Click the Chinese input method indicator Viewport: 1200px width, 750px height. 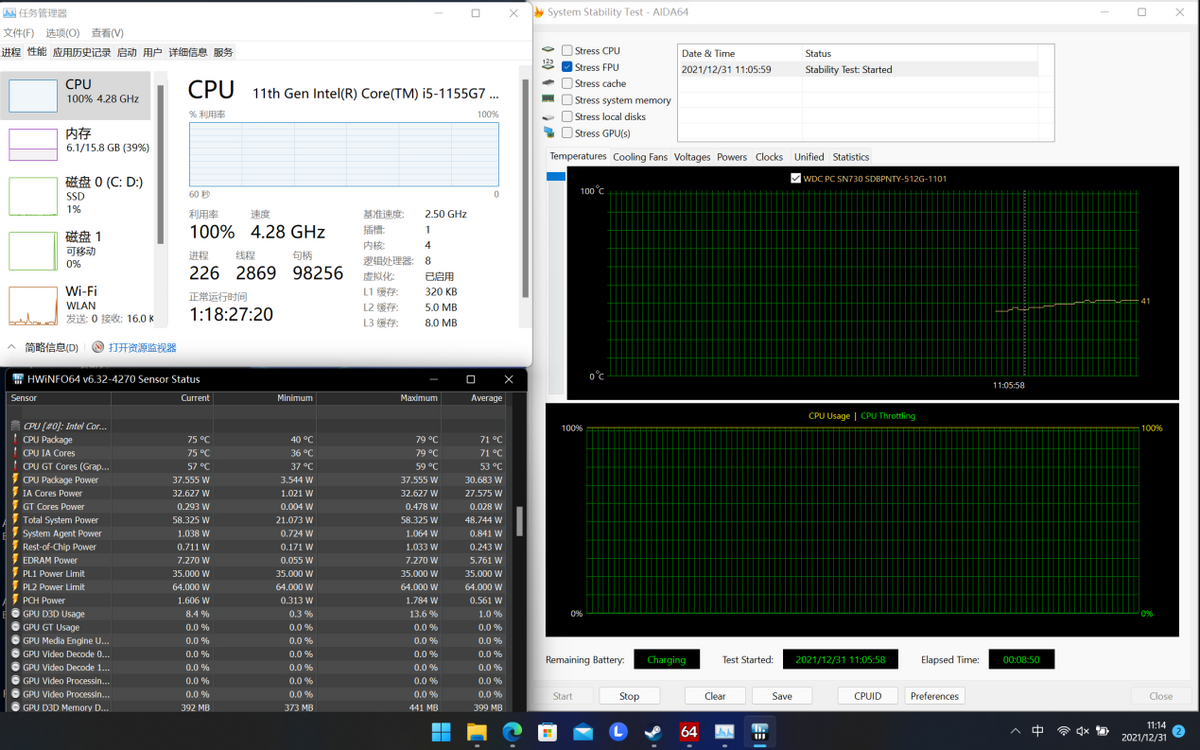pos(1038,731)
